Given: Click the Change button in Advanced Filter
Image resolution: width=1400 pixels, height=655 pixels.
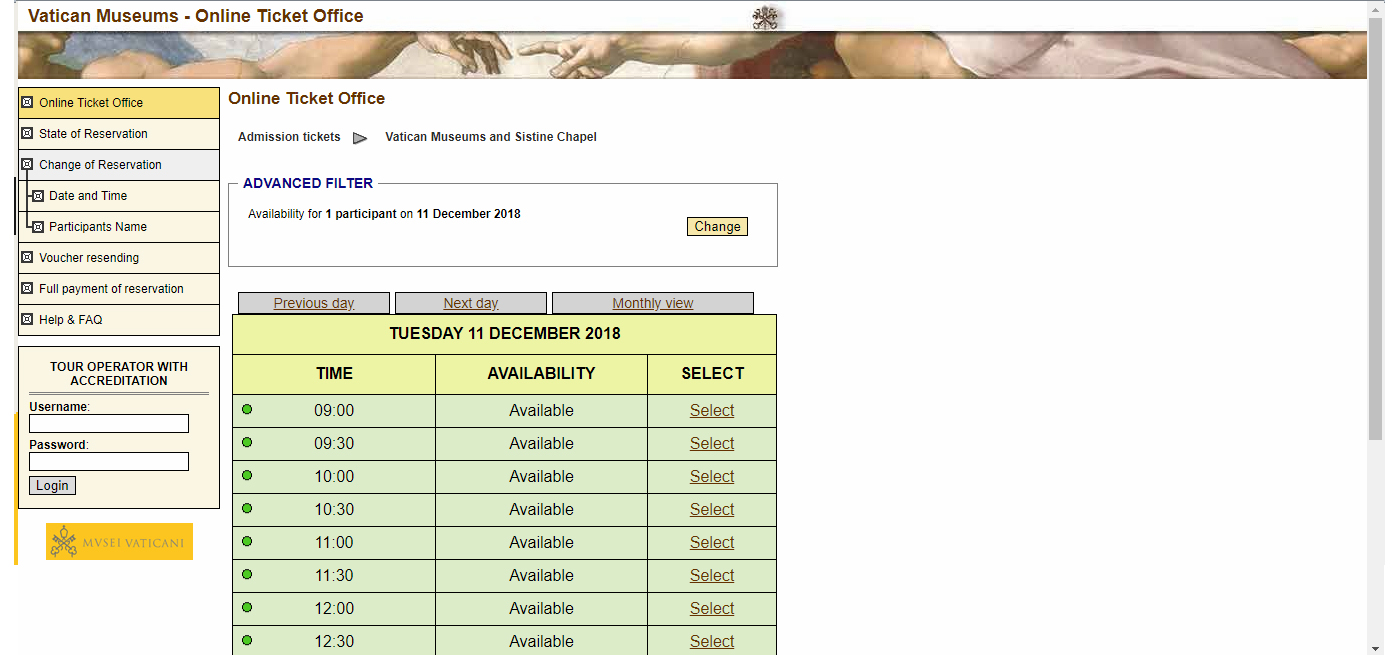Looking at the screenshot, I should click(x=717, y=227).
